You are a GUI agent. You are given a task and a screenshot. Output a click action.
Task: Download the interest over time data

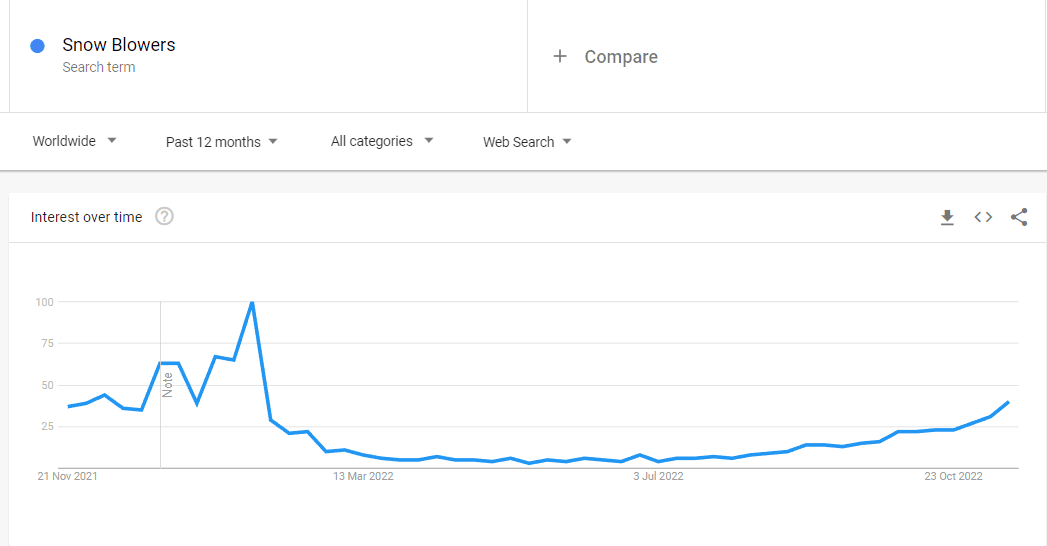pyautogui.click(x=947, y=217)
